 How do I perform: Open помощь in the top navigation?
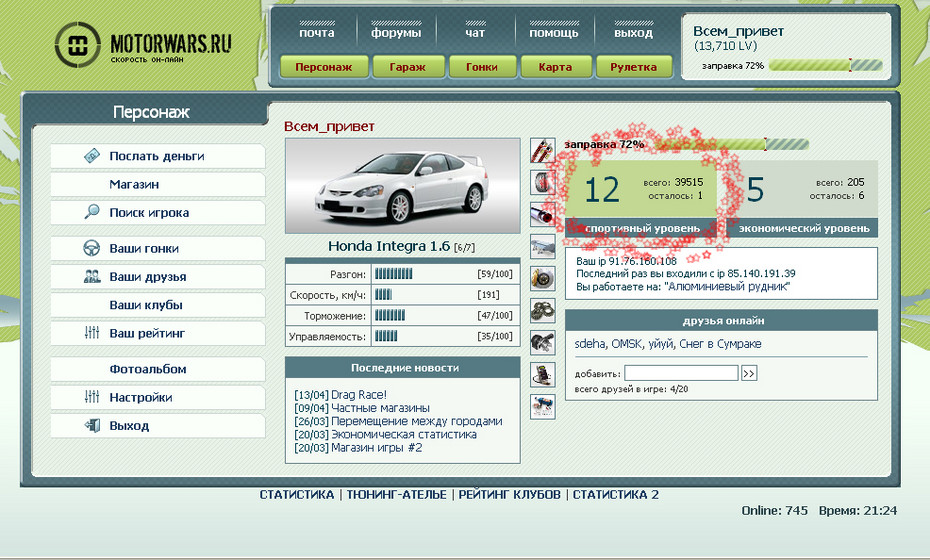point(553,34)
